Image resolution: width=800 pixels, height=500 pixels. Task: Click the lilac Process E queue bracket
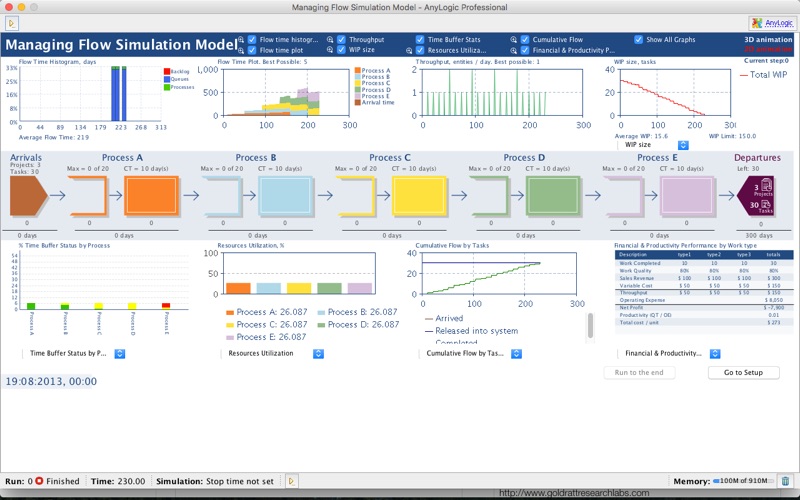point(624,195)
